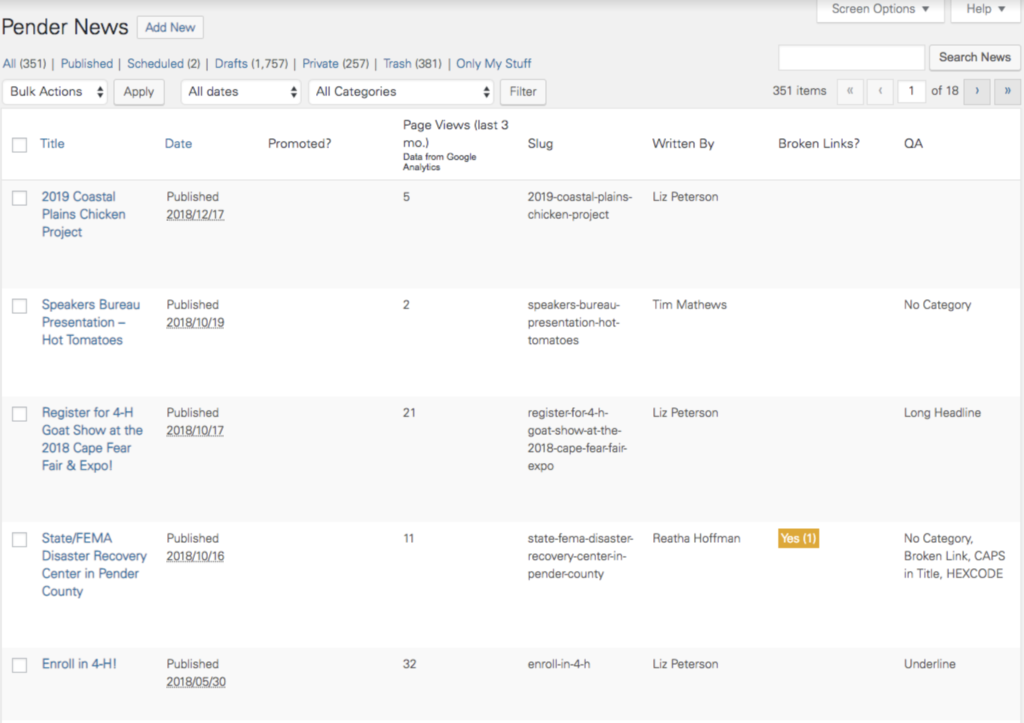The height and width of the screenshot is (723, 1024).
Task: Click the page views value 32
Action: tap(409, 664)
